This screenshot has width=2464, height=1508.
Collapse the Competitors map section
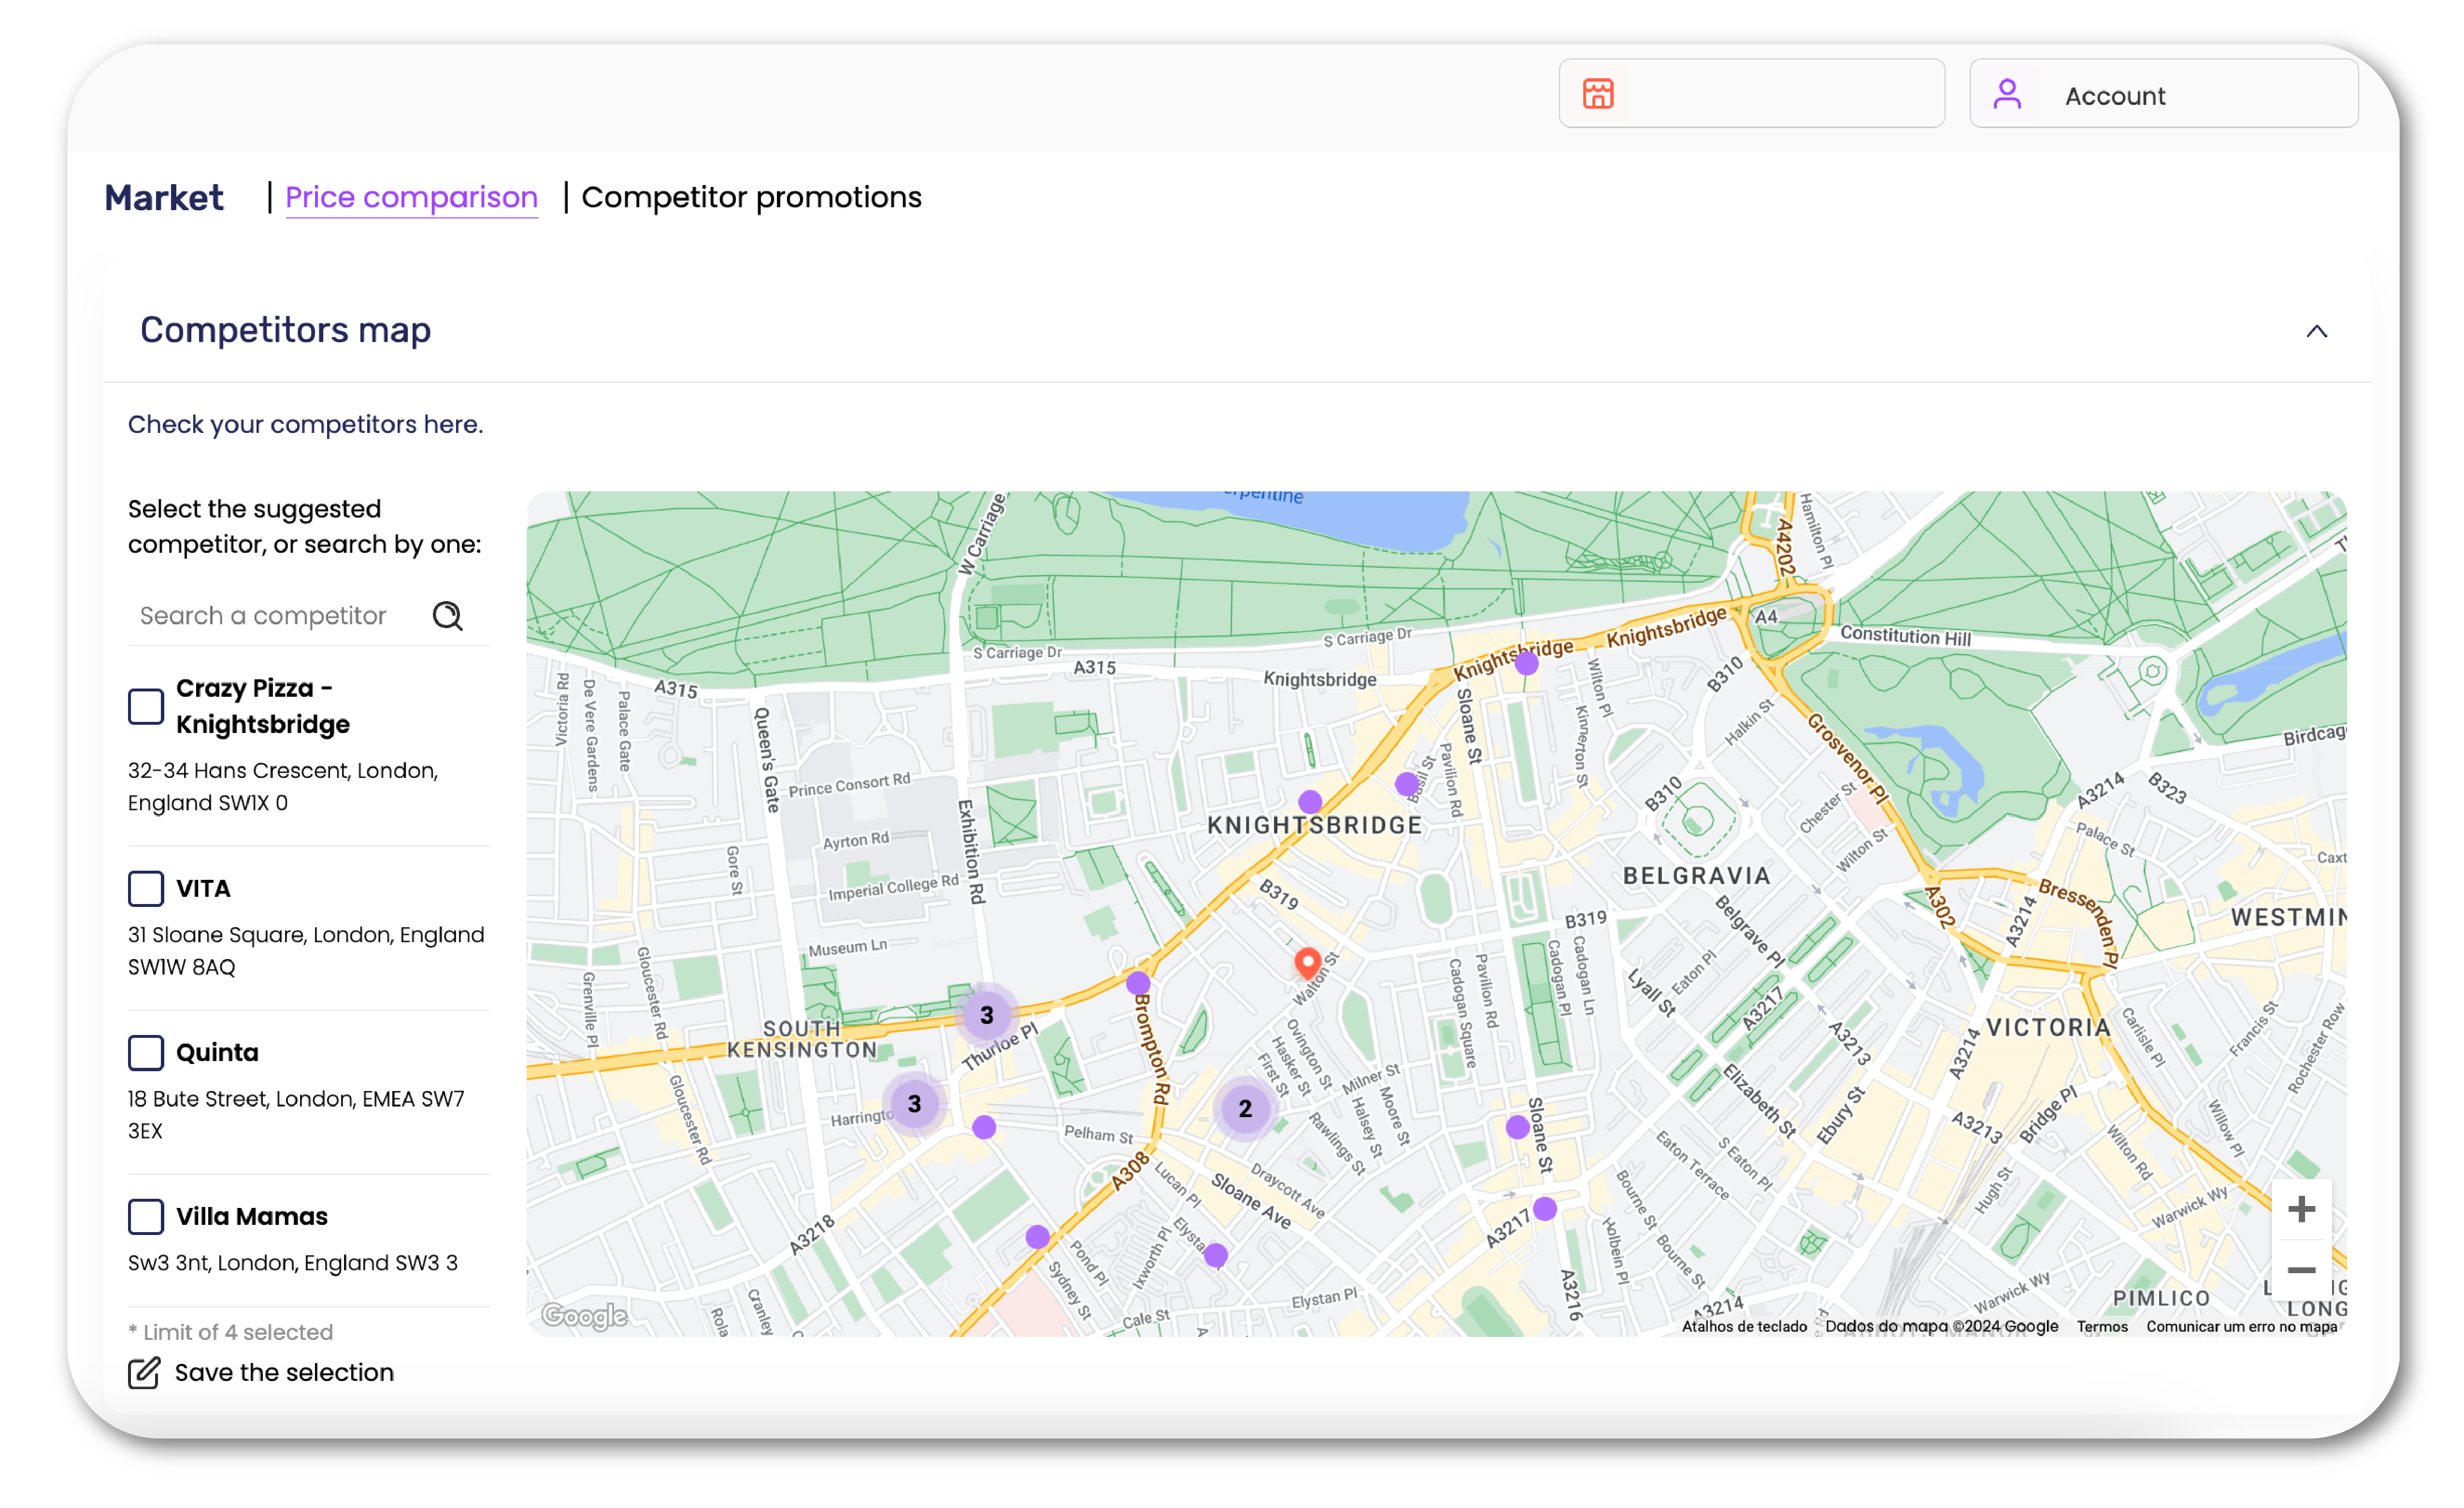(2316, 331)
